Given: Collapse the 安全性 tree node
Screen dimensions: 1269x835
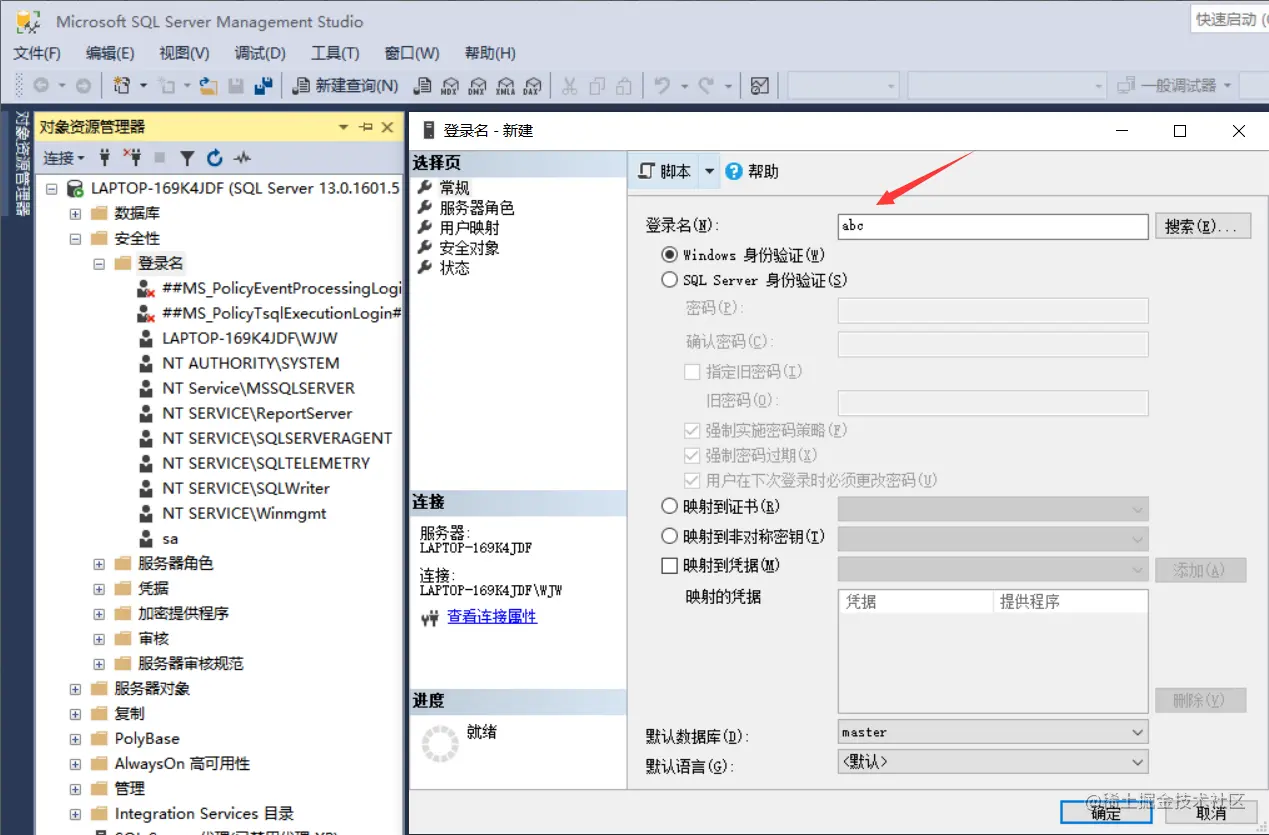Looking at the screenshot, I should pos(75,238).
